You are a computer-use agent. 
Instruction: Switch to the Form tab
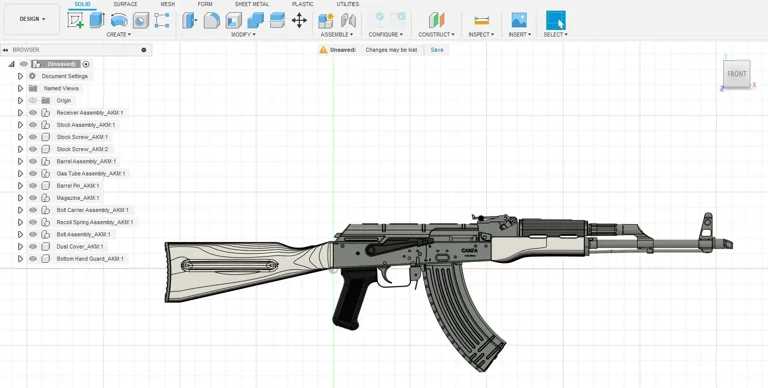(x=205, y=4)
